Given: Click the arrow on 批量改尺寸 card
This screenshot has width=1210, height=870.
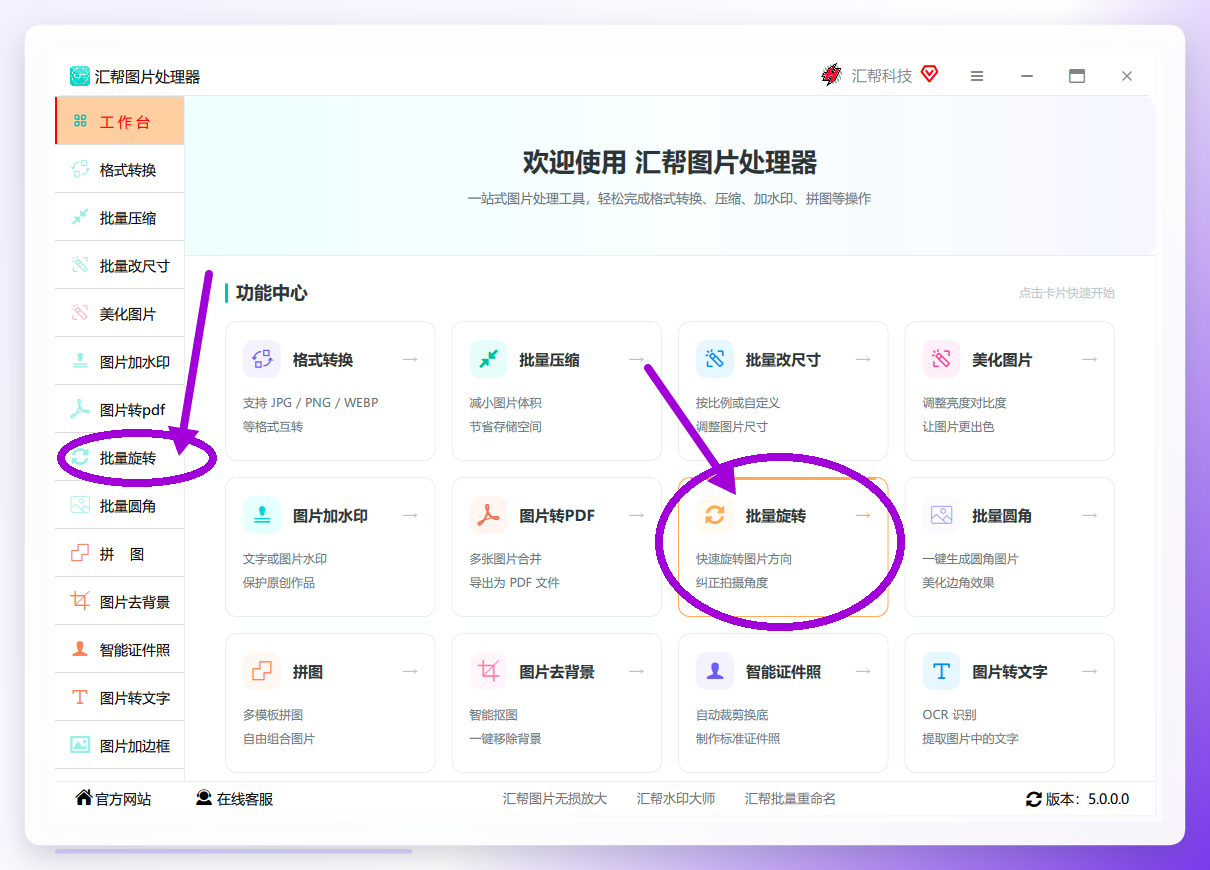Looking at the screenshot, I should tap(863, 359).
